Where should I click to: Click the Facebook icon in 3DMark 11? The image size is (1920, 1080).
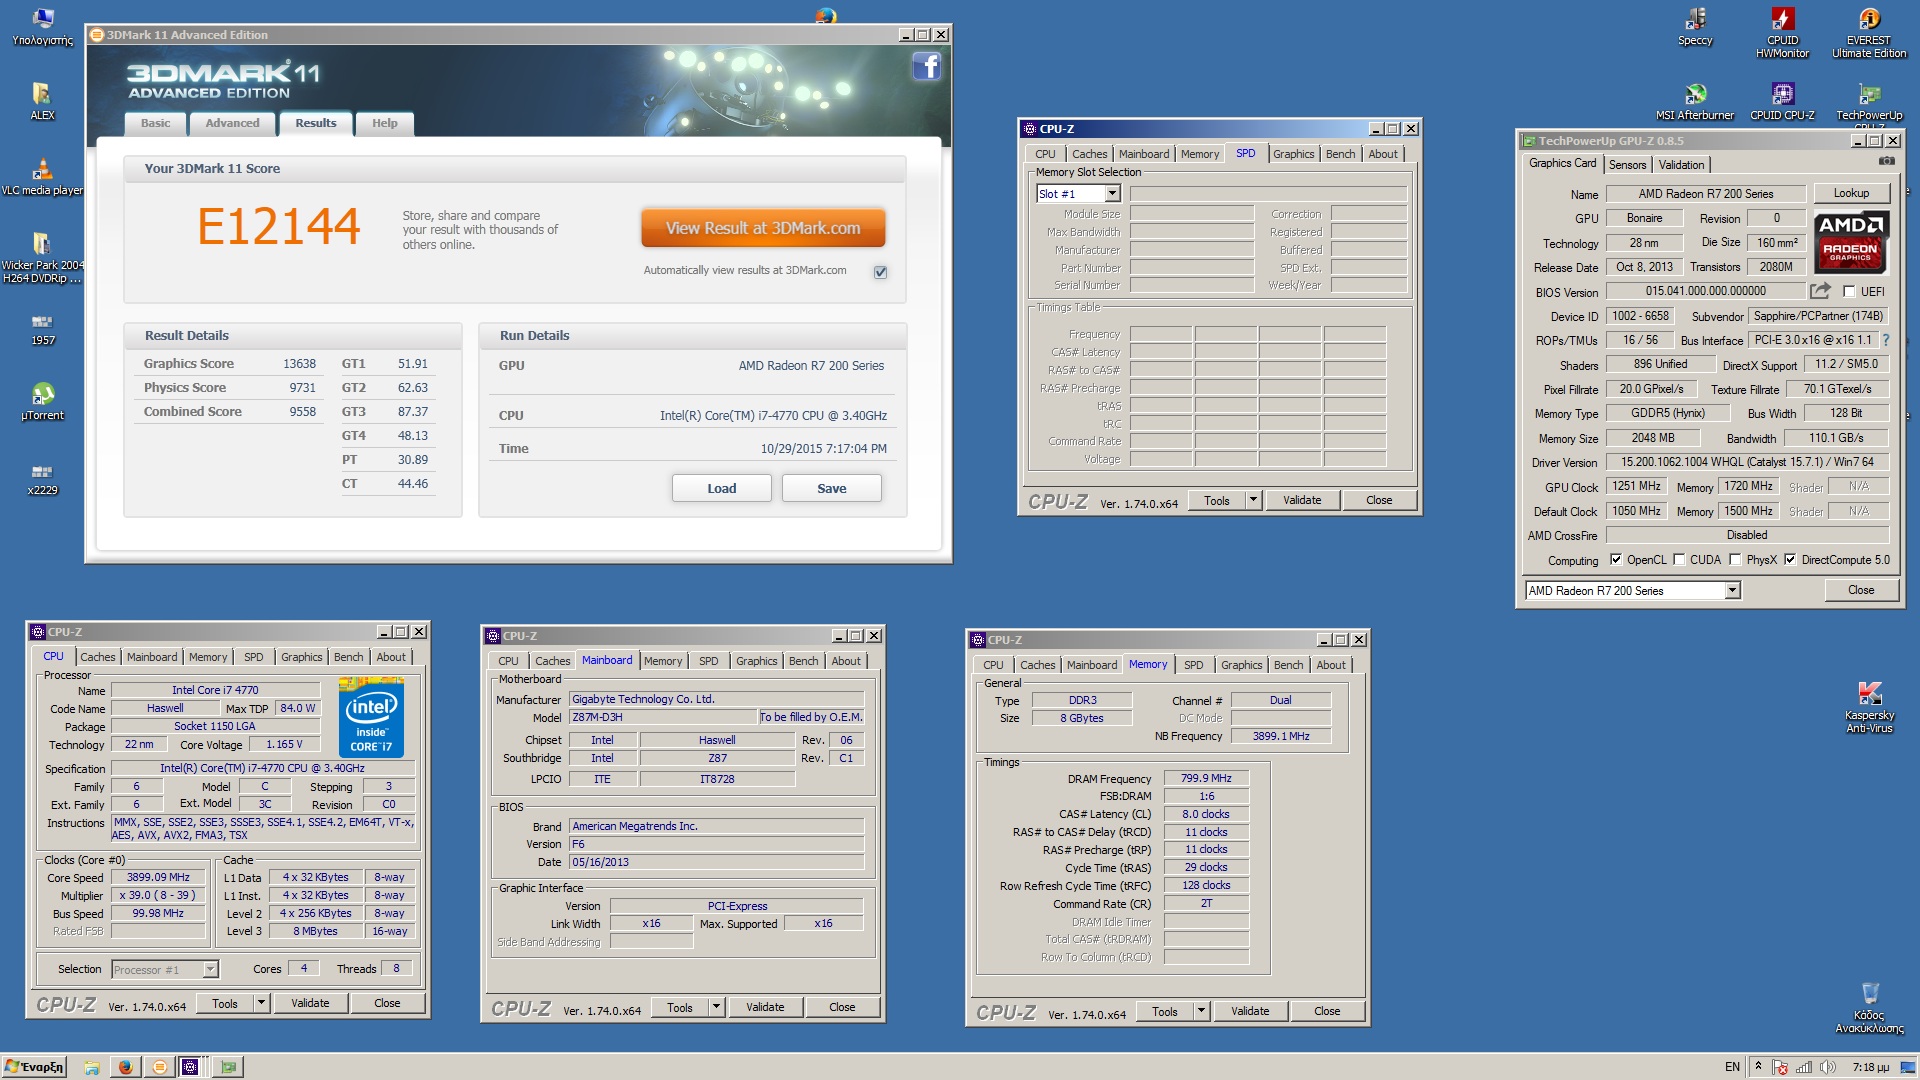tap(926, 67)
